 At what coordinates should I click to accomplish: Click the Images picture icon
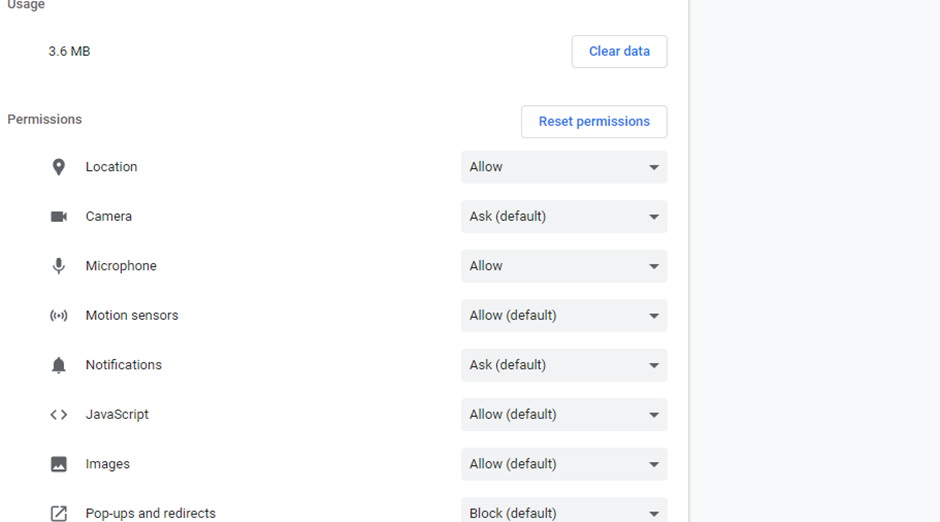pyautogui.click(x=59, y=464)
